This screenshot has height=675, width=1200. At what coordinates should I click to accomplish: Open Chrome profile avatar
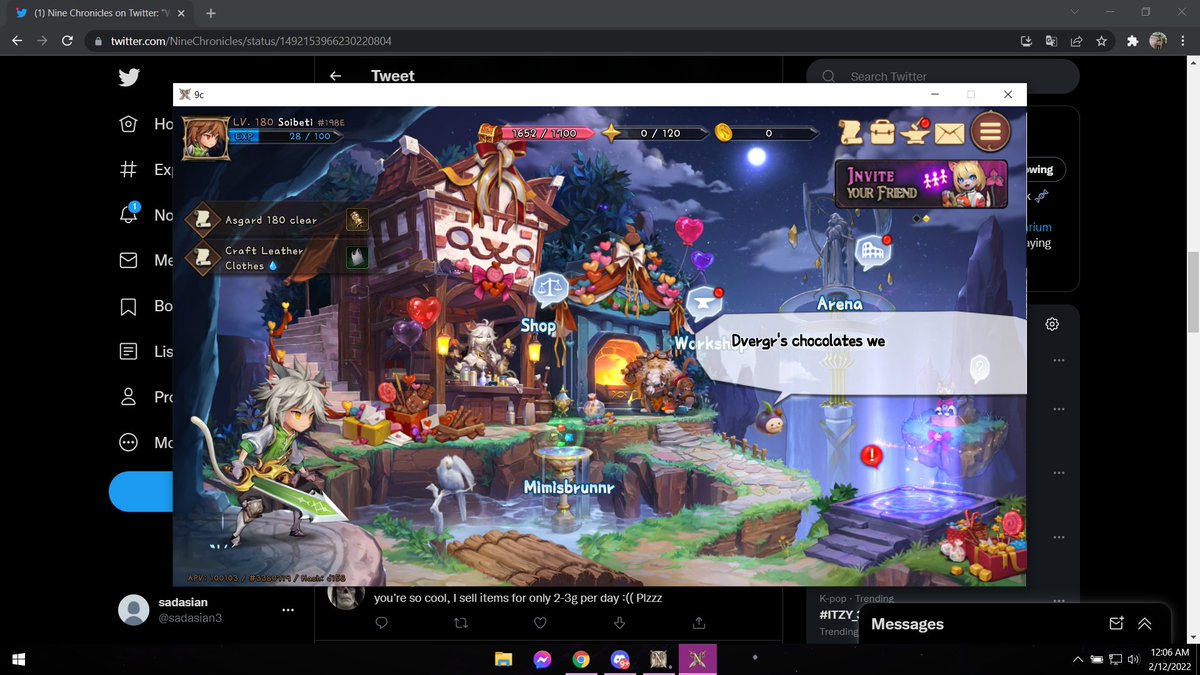coord(1158,41)
